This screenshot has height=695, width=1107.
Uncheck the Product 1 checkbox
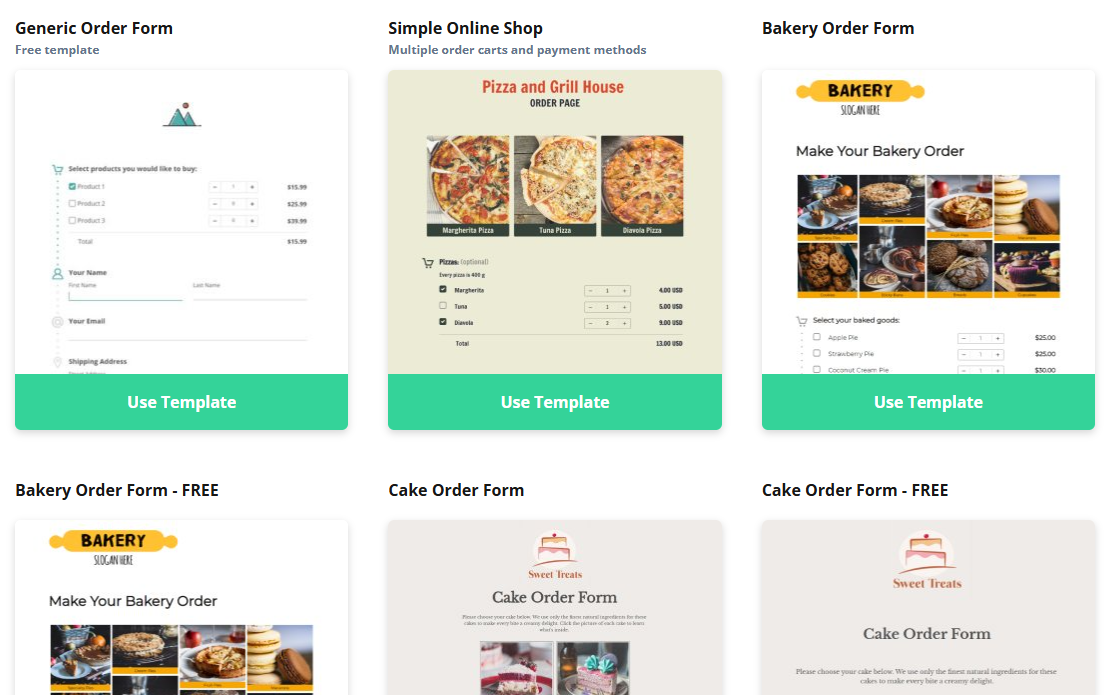pyautogui.click(x=72, y=187)
